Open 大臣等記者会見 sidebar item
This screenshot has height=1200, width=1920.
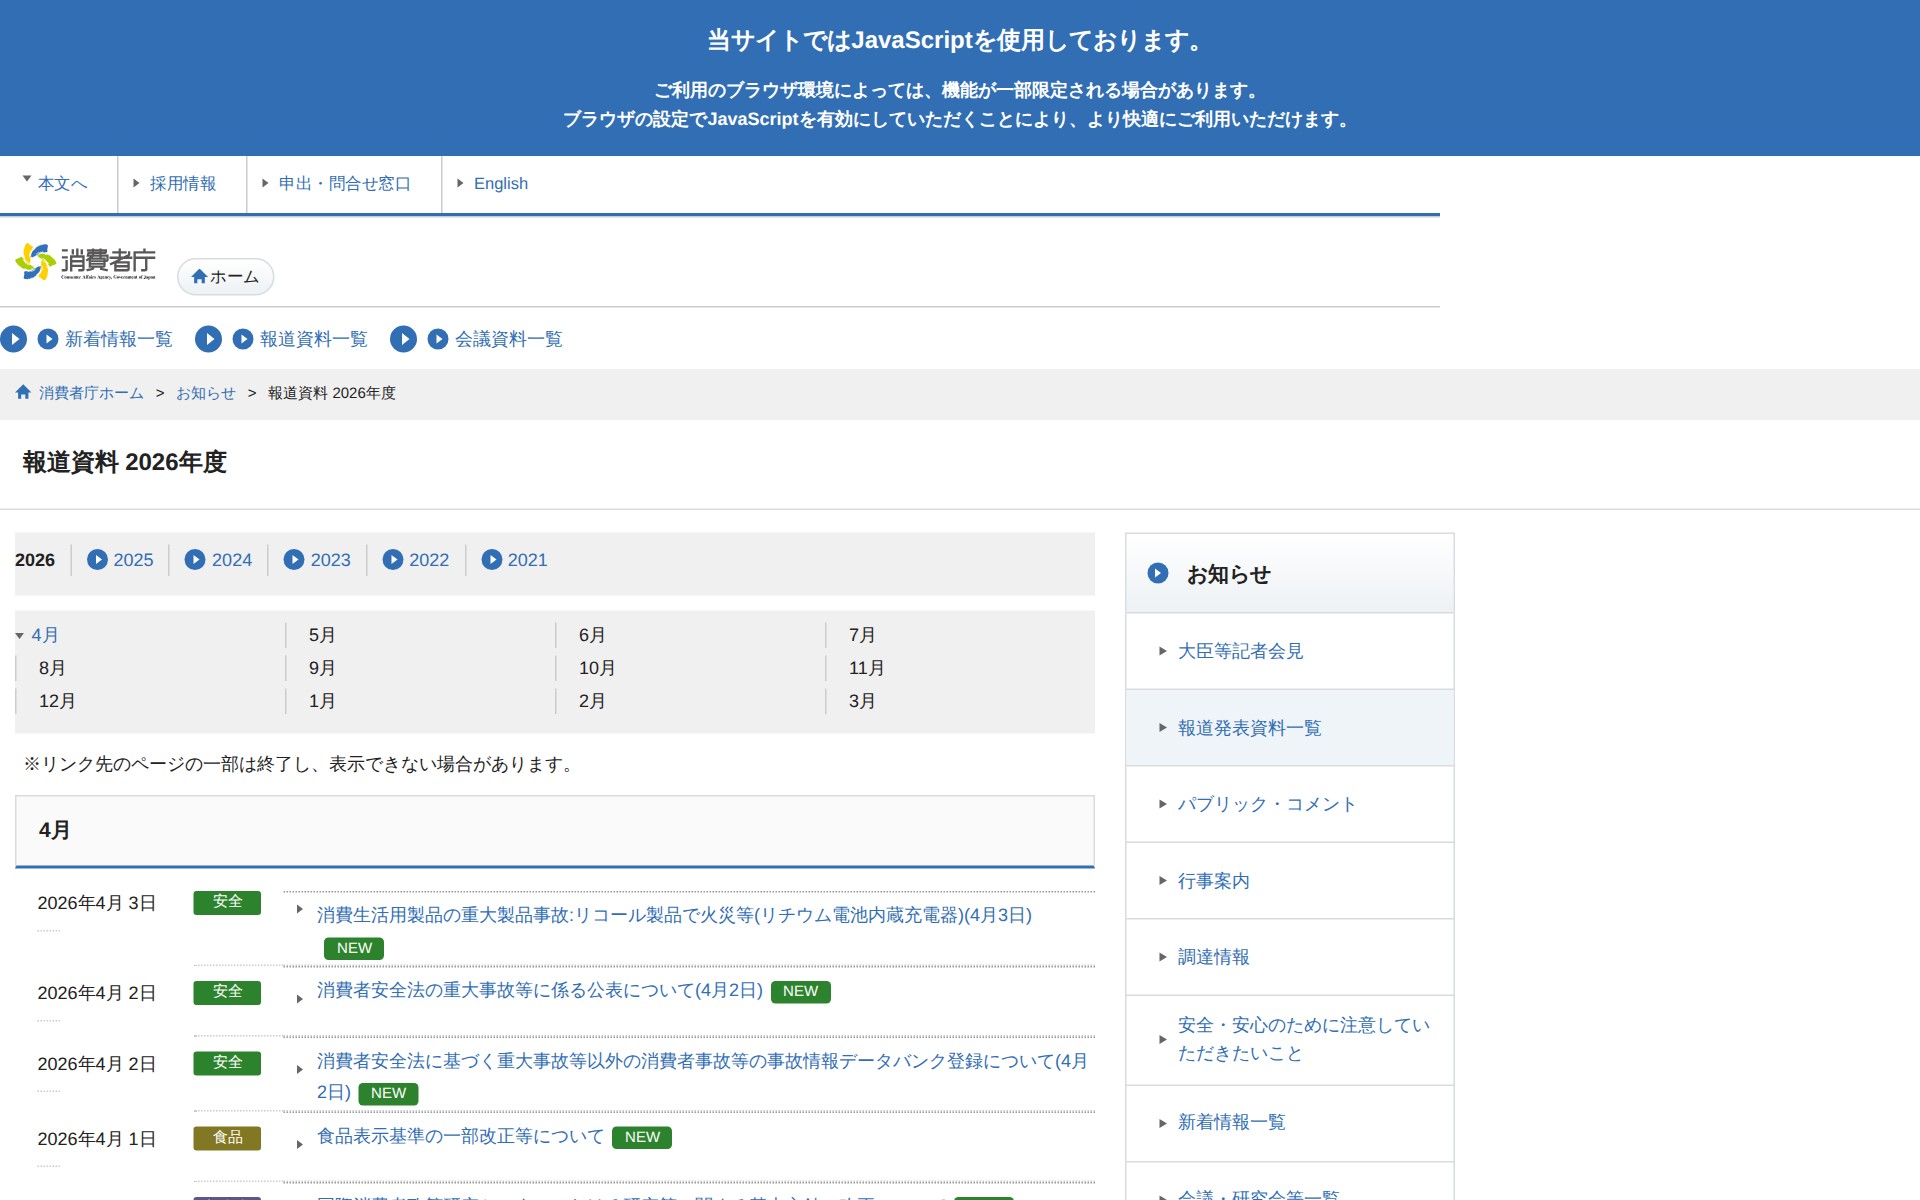point(1240,651)
